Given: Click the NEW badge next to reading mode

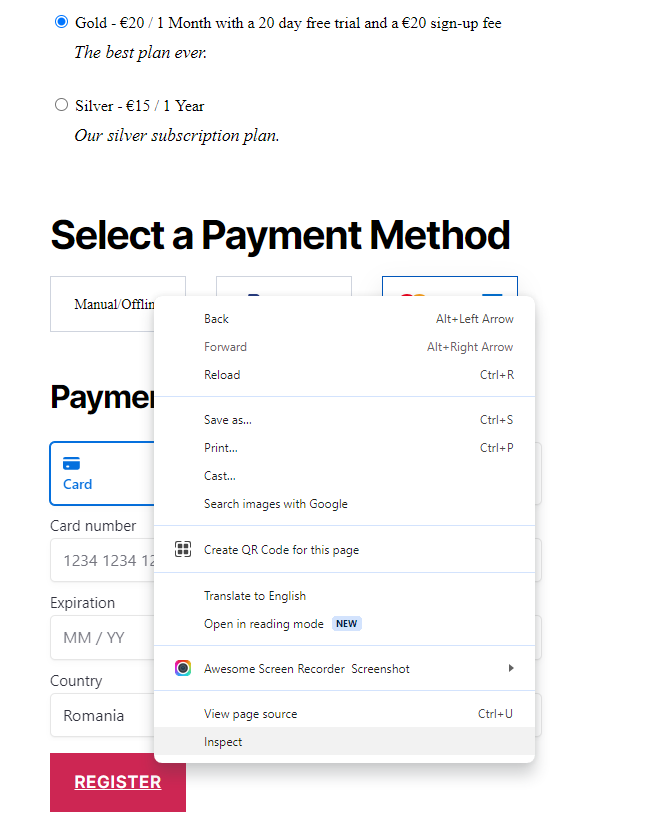Looking at the screenshot, I should [346, 623].
